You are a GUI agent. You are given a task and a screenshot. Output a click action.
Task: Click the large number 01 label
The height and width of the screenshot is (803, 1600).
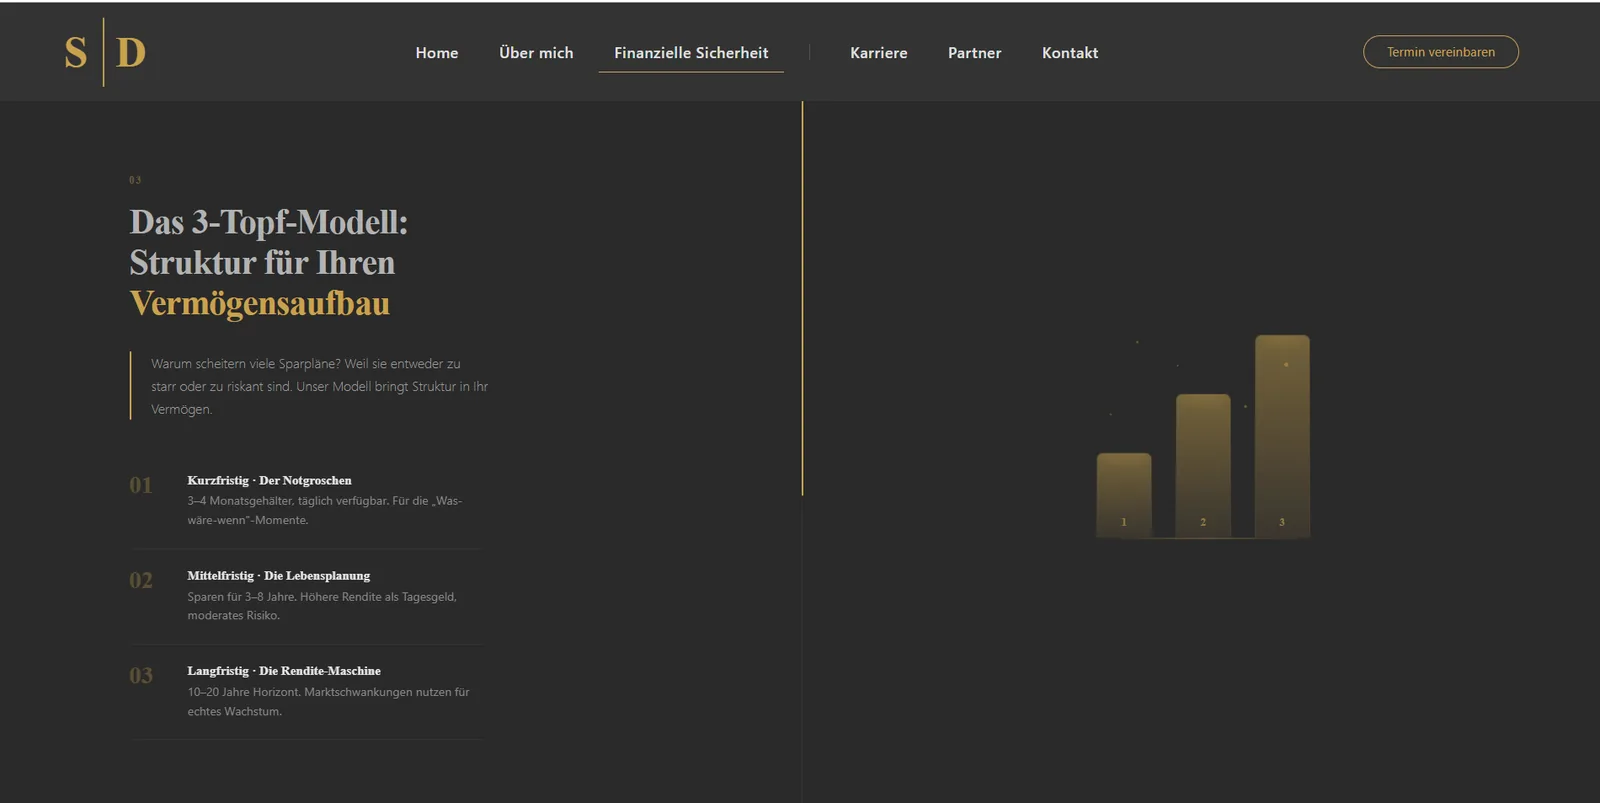[141, 485]
